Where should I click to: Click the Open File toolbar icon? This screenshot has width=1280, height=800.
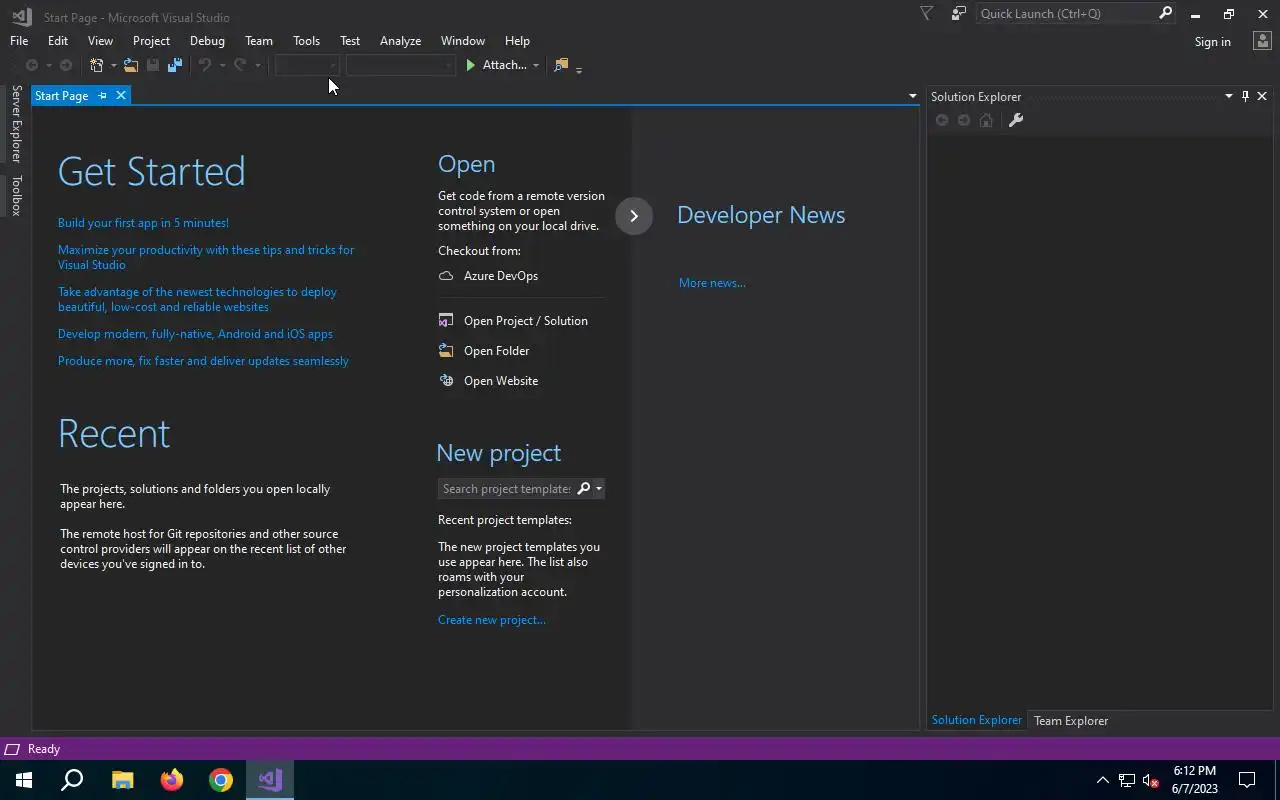pos(130,65)
